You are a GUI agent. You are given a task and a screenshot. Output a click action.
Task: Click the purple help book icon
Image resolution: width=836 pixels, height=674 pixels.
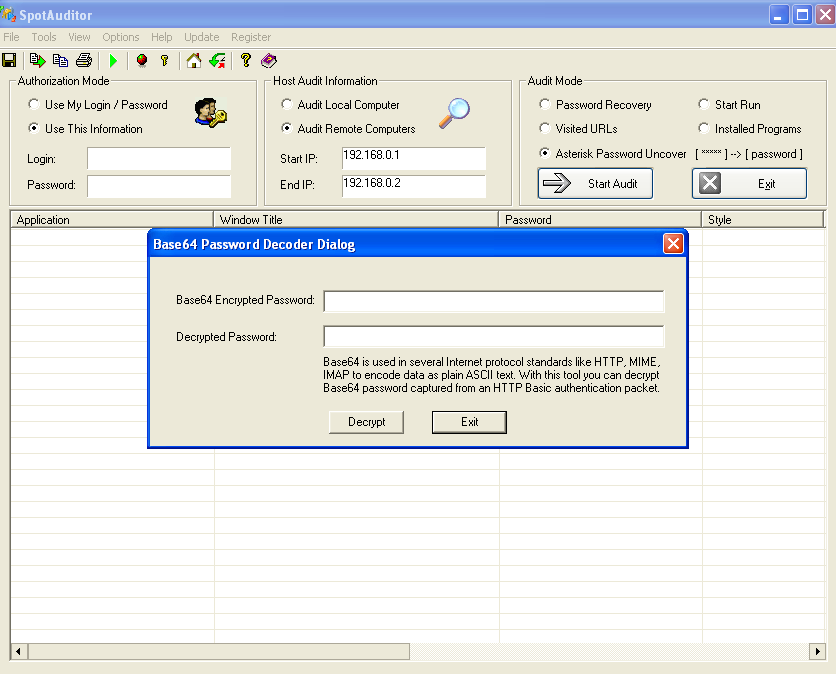(x=269, y=60)
